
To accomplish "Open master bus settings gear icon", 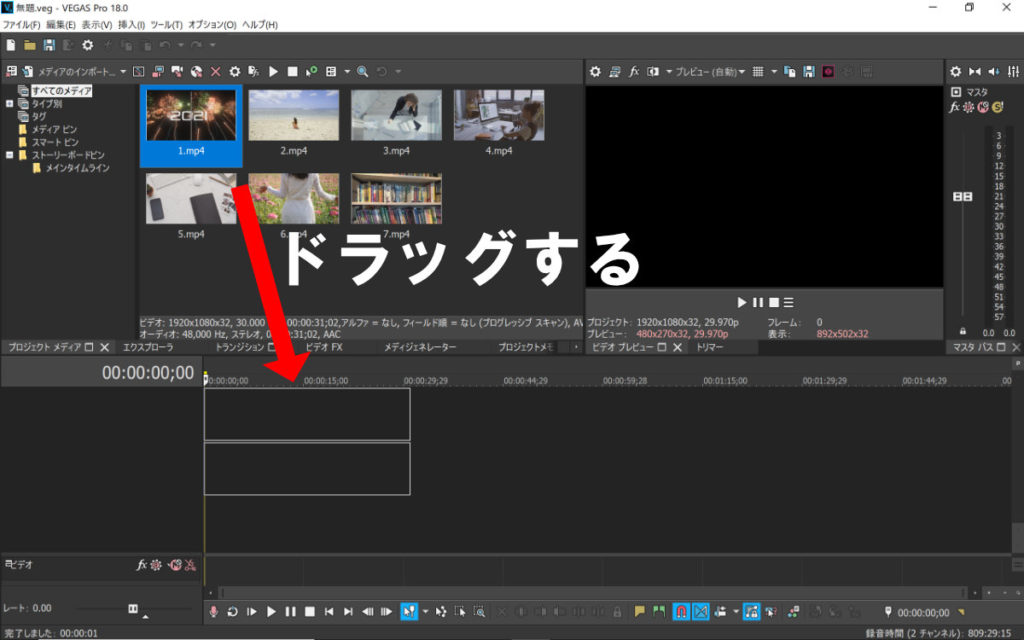I will tap(955, 72).
